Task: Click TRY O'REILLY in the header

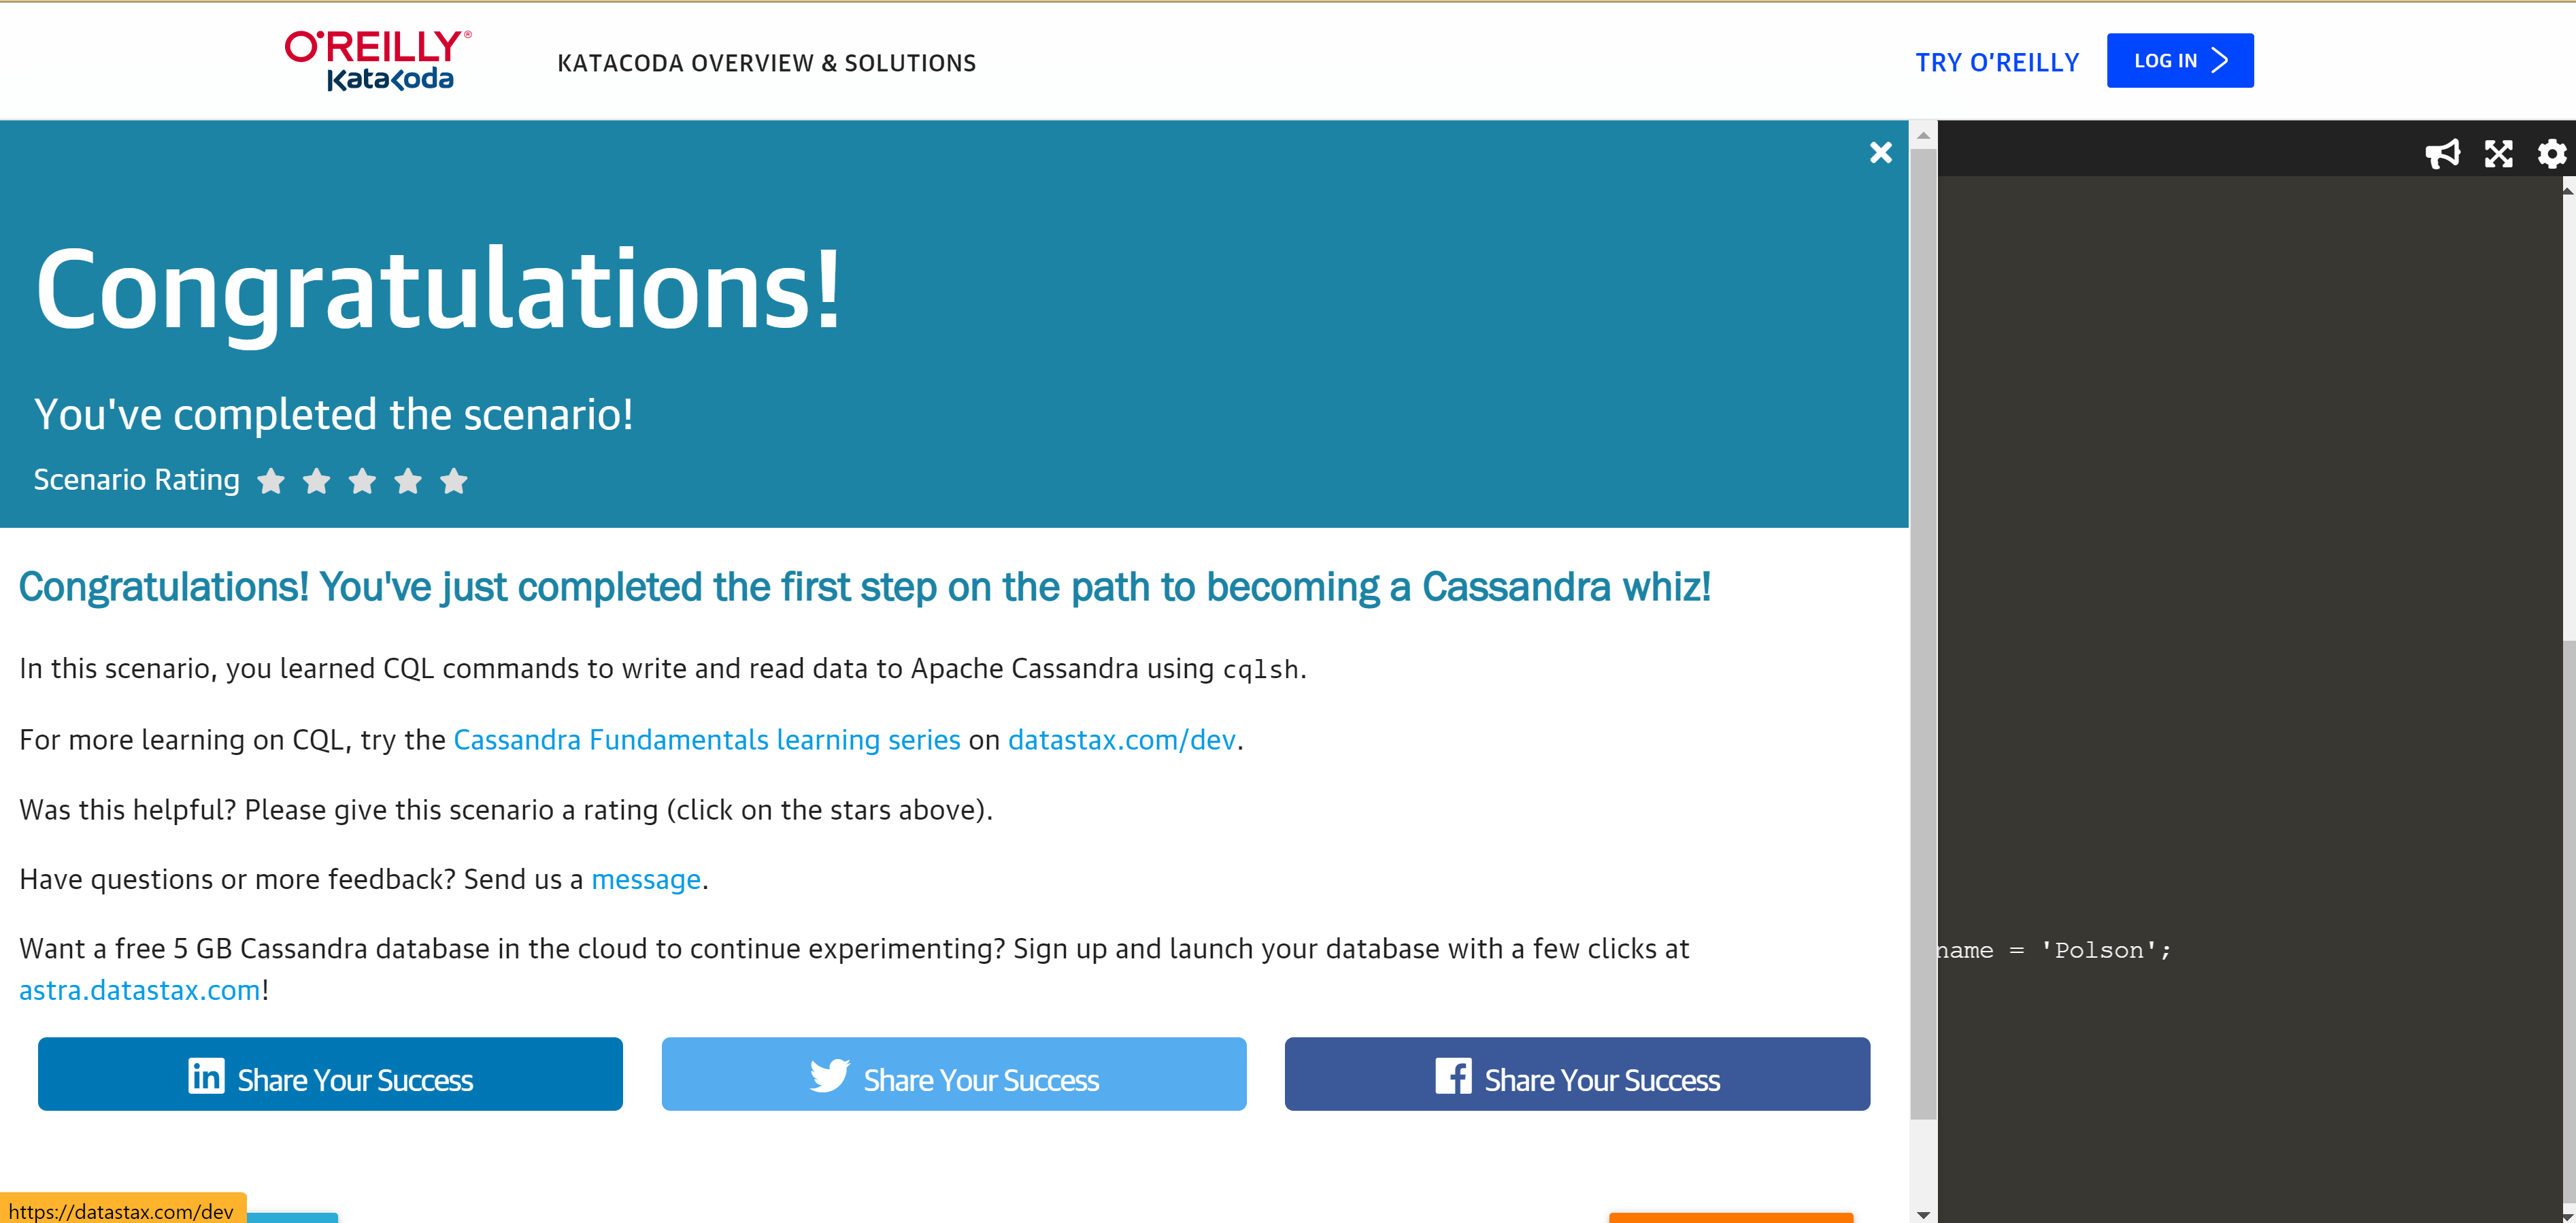Action: click(x=1997, y=61)
